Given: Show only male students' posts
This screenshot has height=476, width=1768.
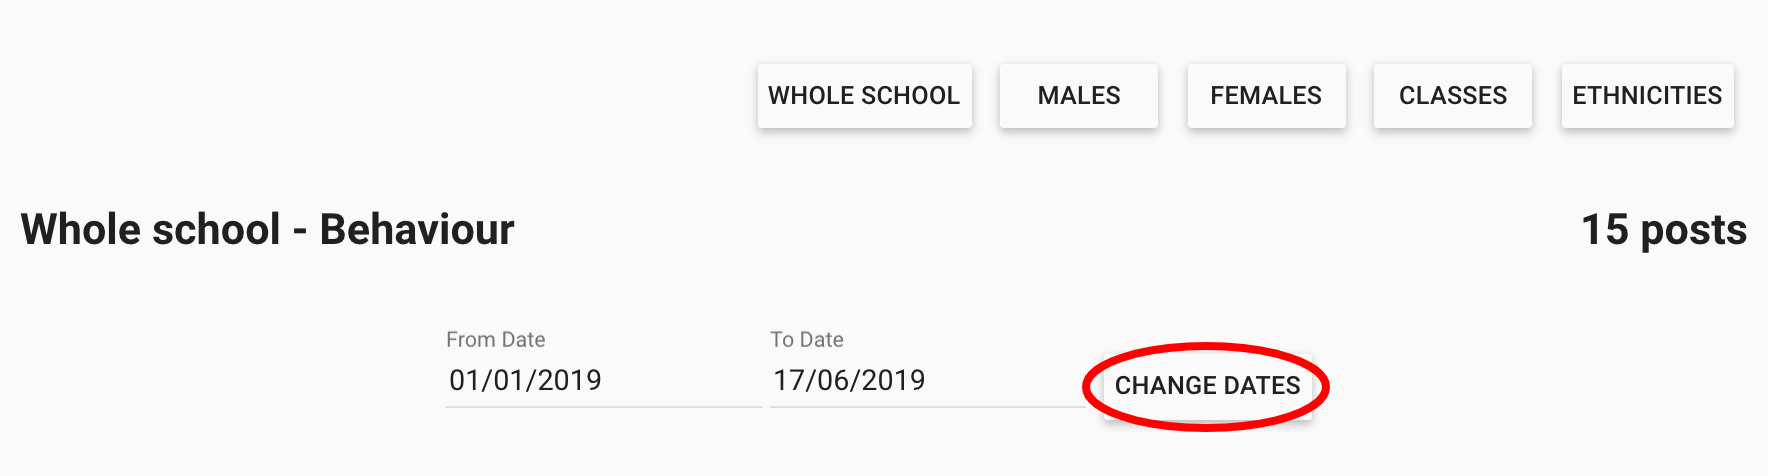Looking at the screenshot, I should [x=1078, y=96].
